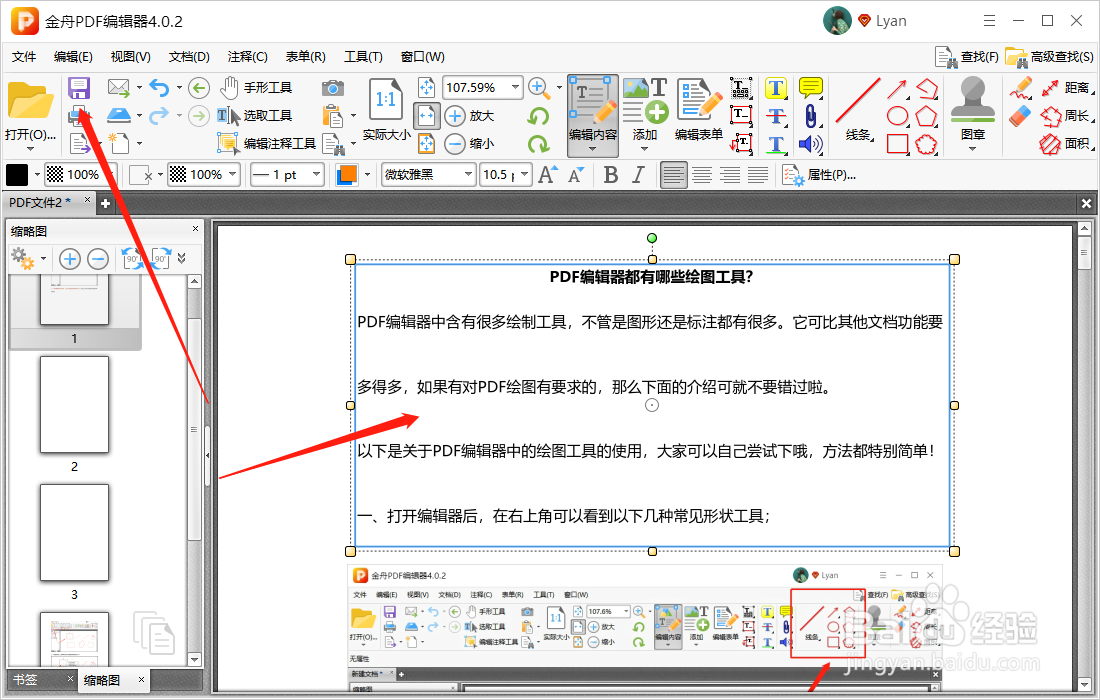Click the 查找(F) find button

(967, 57)
